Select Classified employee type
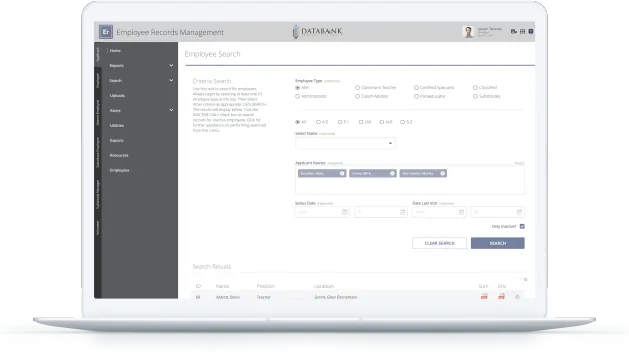This screenshot has width=629, height=361. click(x=475, y=87)
